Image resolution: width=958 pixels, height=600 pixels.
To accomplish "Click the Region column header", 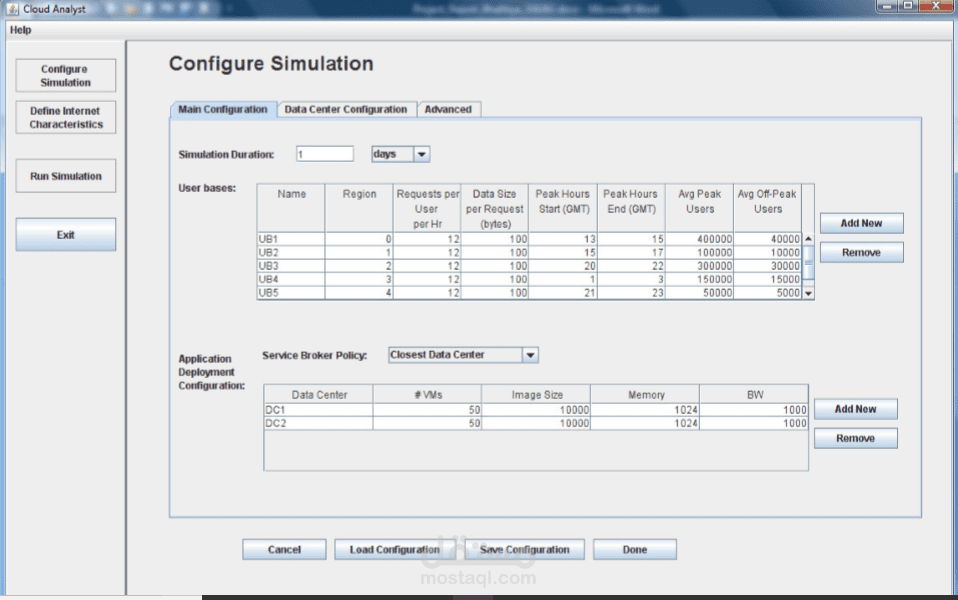I will (x=359, y=208).
